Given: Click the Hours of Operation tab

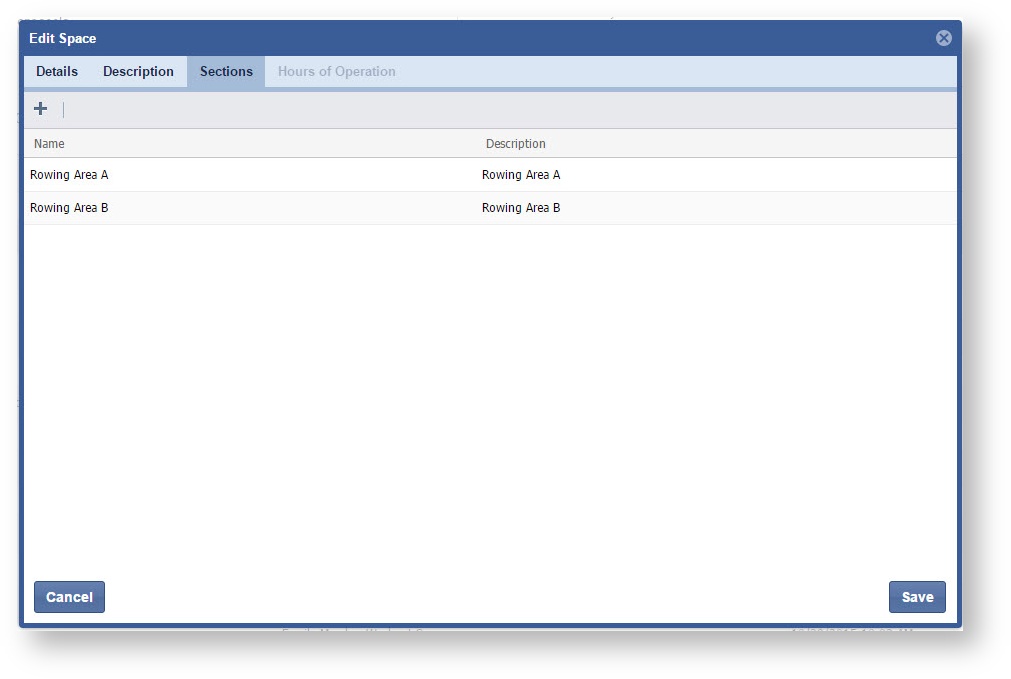Looking at the screenshot, I should pyautogui.click(x=336, y=72).
